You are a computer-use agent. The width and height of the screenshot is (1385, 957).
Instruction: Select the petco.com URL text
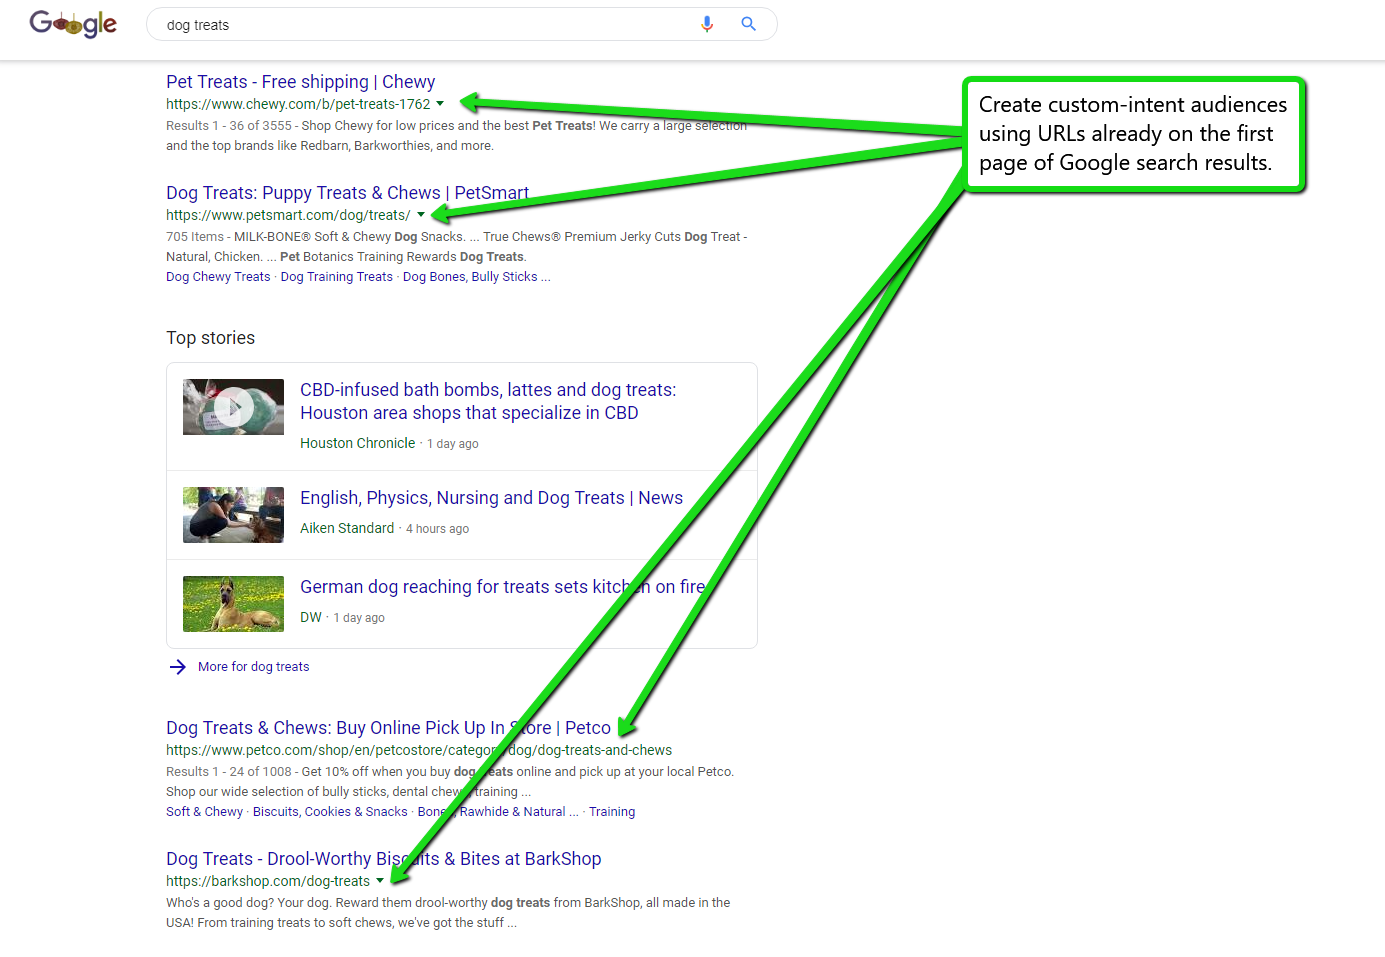[419, 750]
